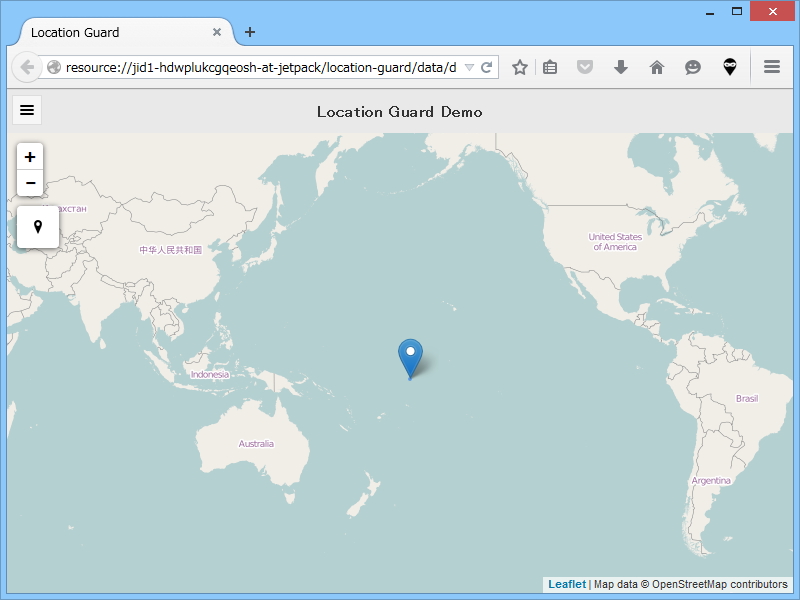Bookmark this page with the star icon
Image resolution: width=800 pixels, height=600 pixels.
(x=519, y=67)
